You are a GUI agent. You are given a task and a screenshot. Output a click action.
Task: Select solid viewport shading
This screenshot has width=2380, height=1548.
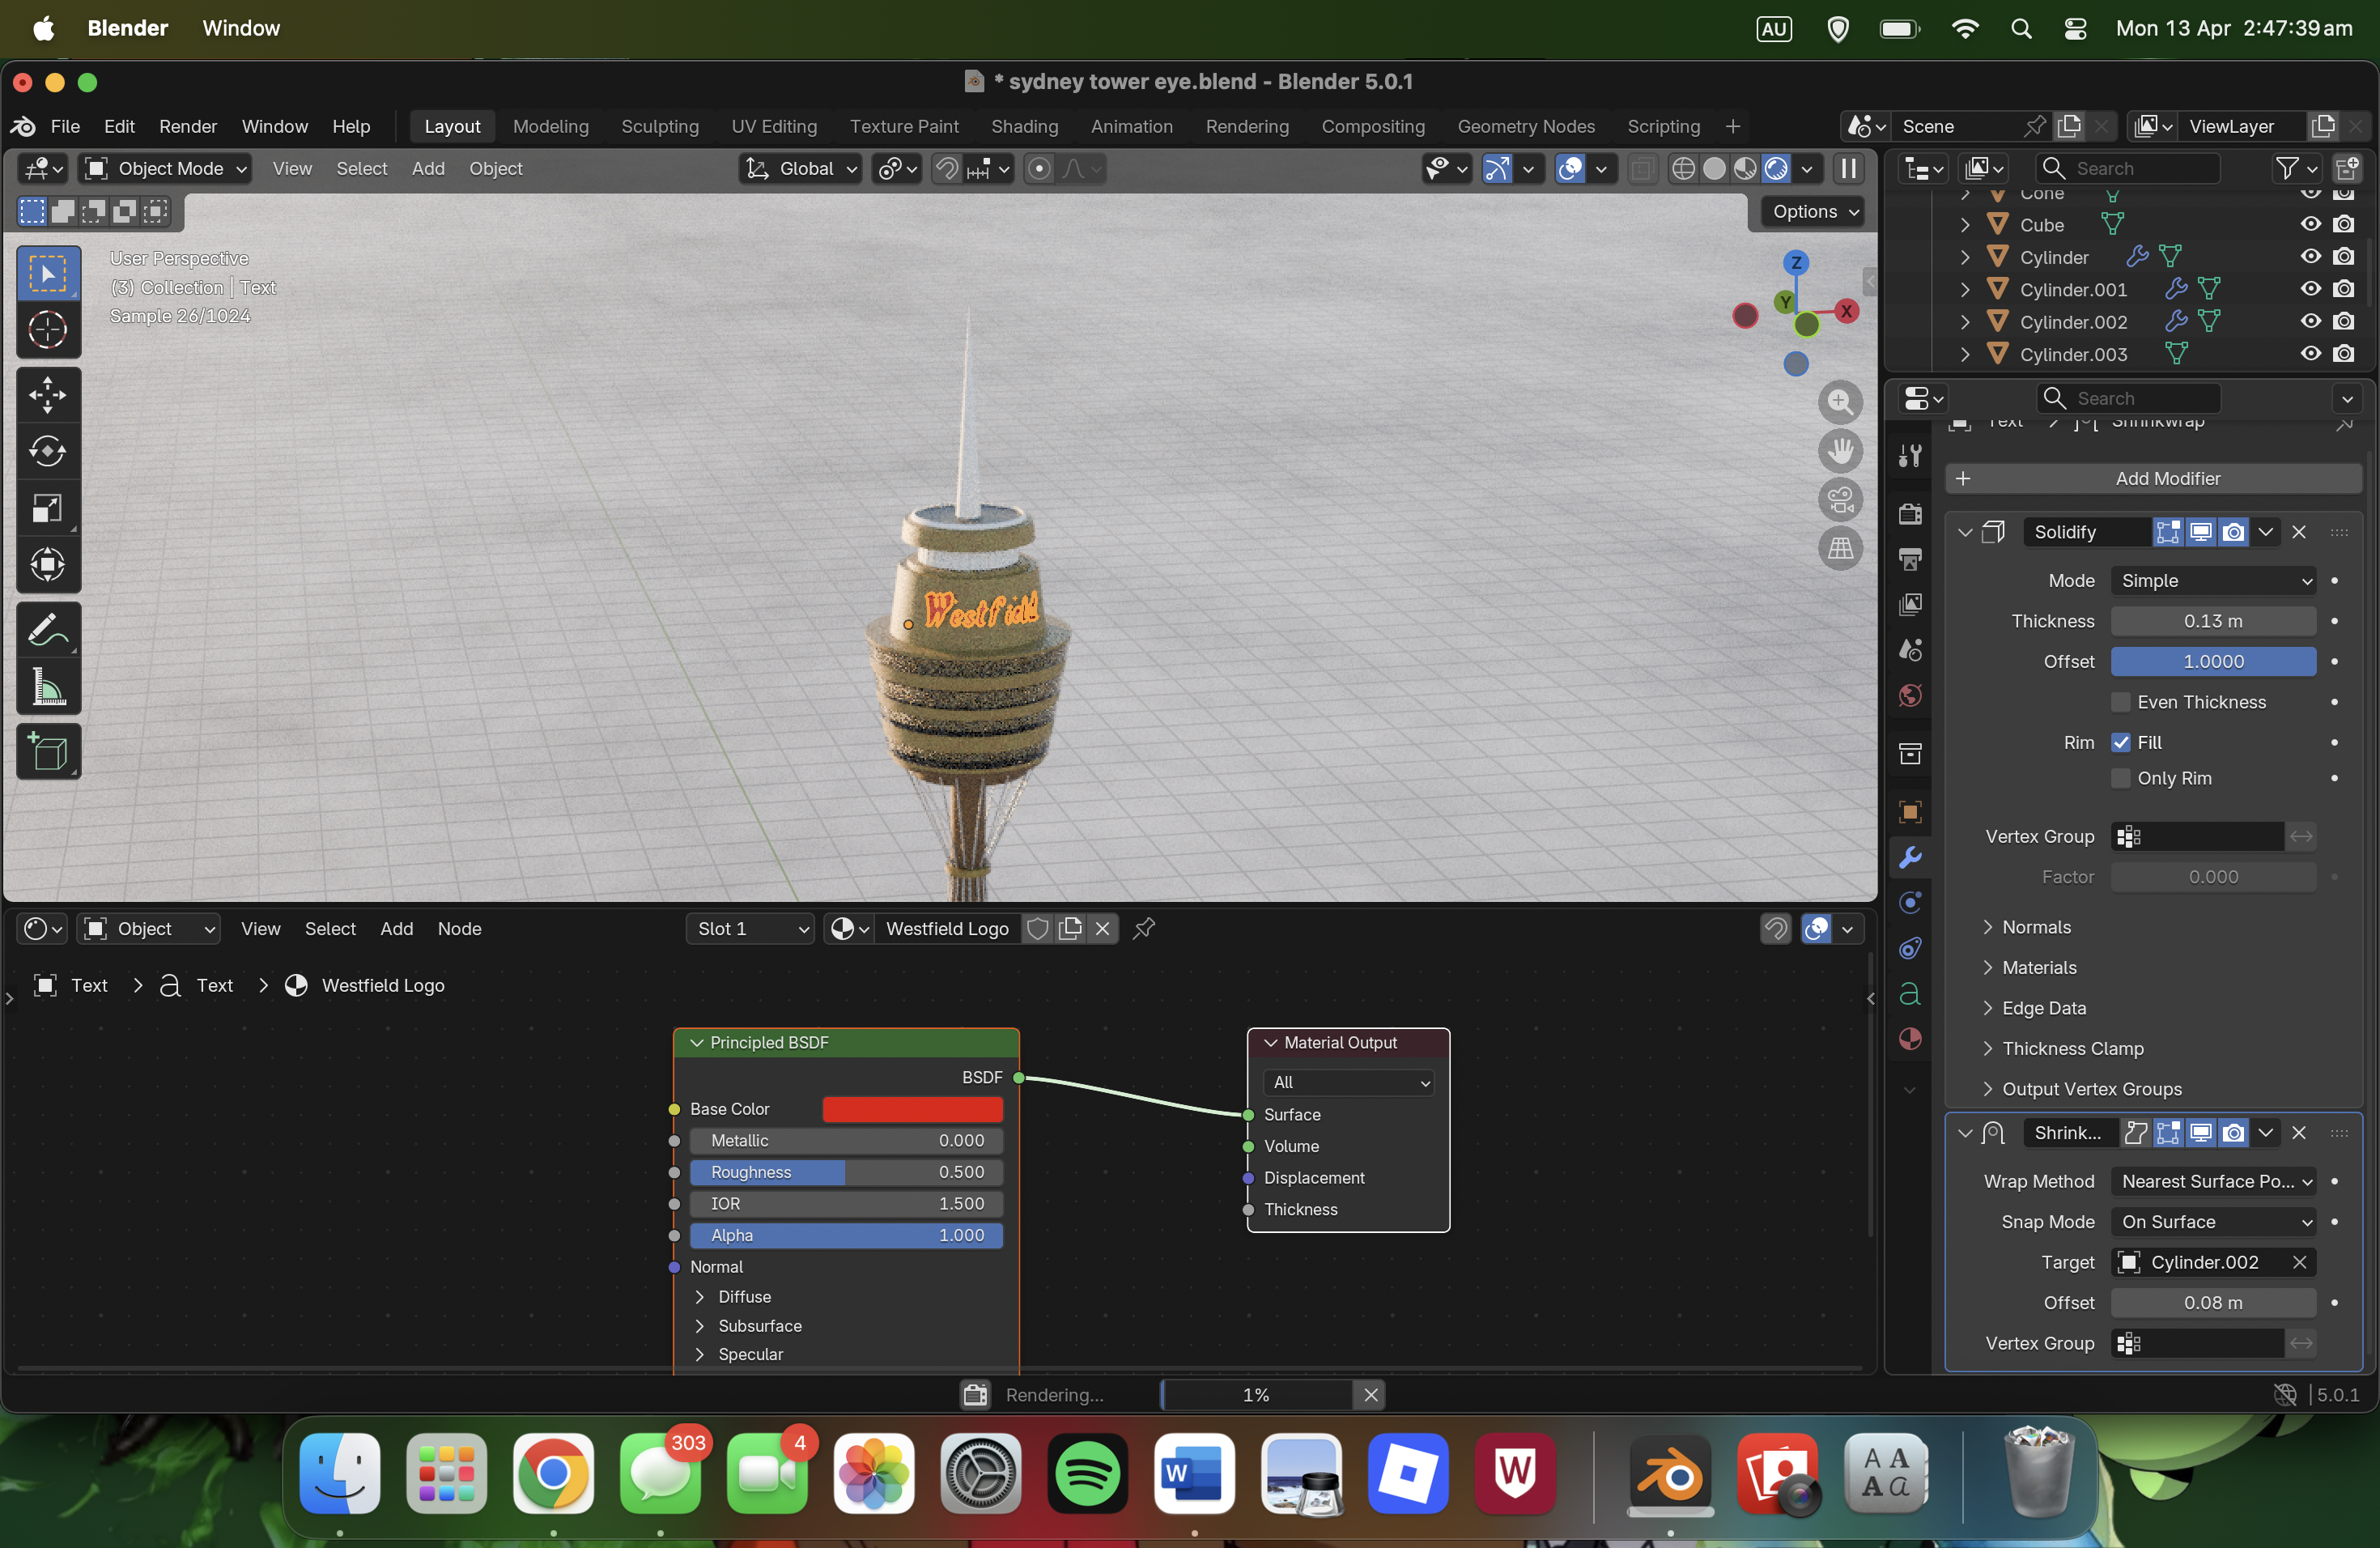[1714, 169]
